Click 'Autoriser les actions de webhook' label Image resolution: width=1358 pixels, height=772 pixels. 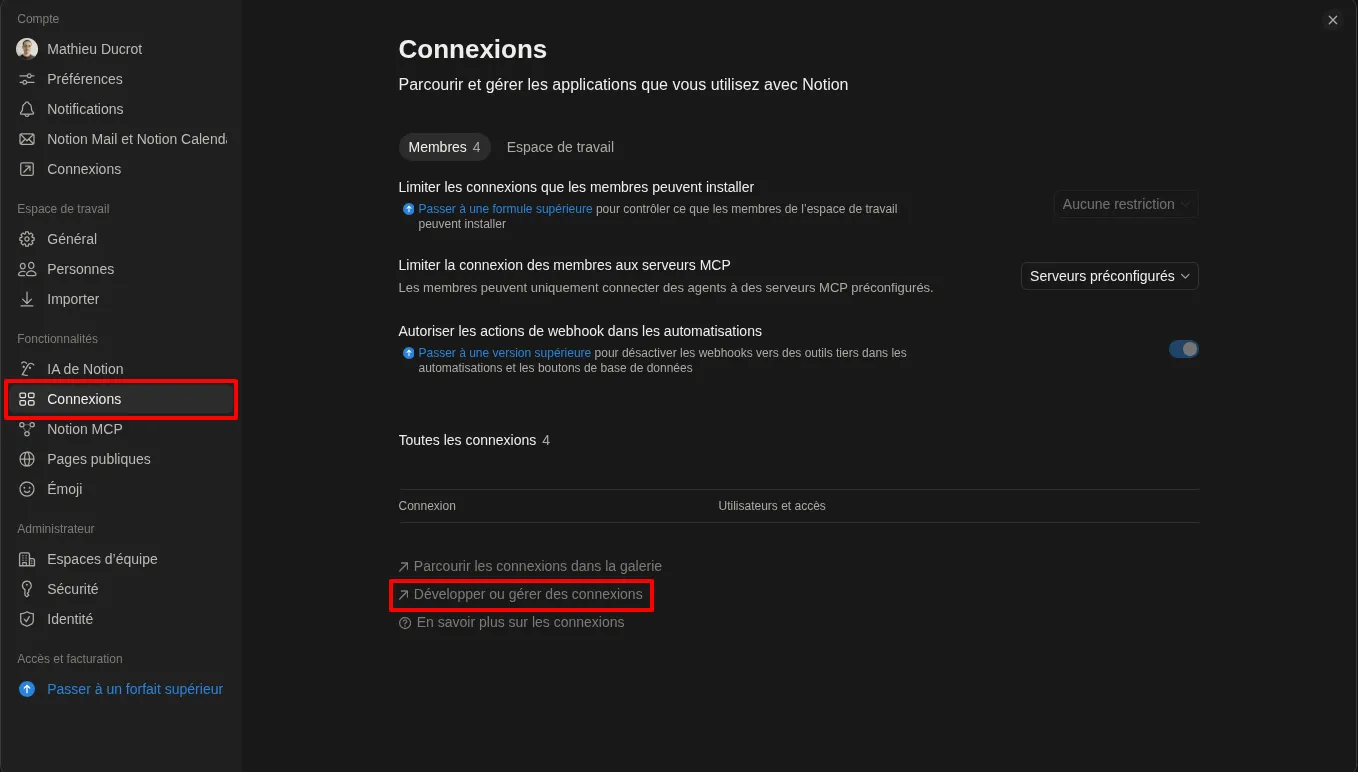[580, 331]
